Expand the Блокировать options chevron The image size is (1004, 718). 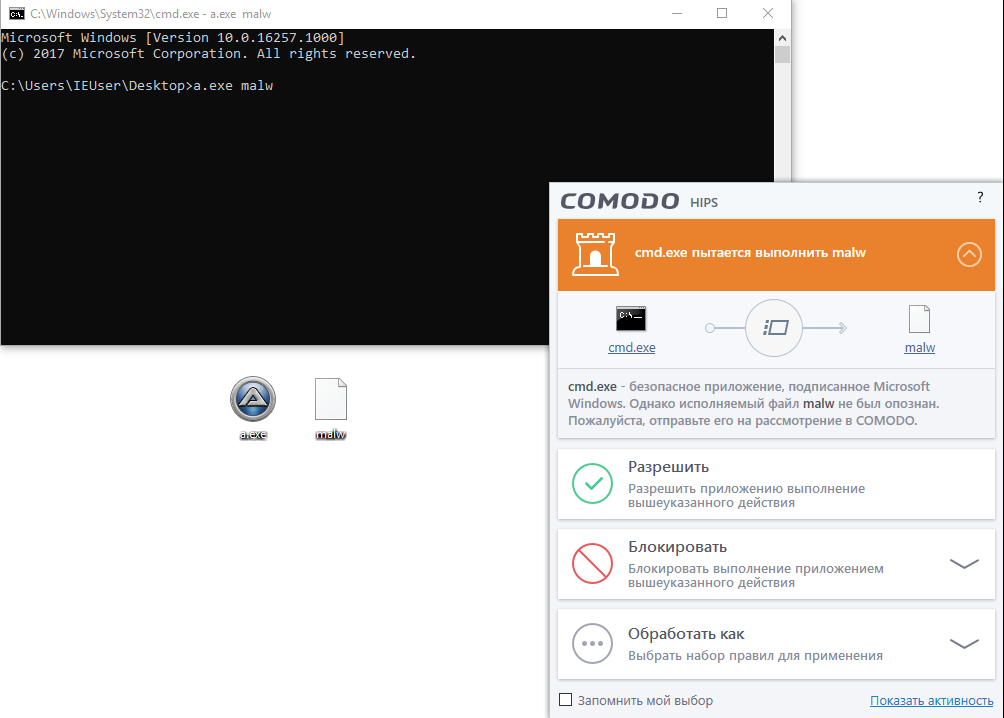pos(964,564)
